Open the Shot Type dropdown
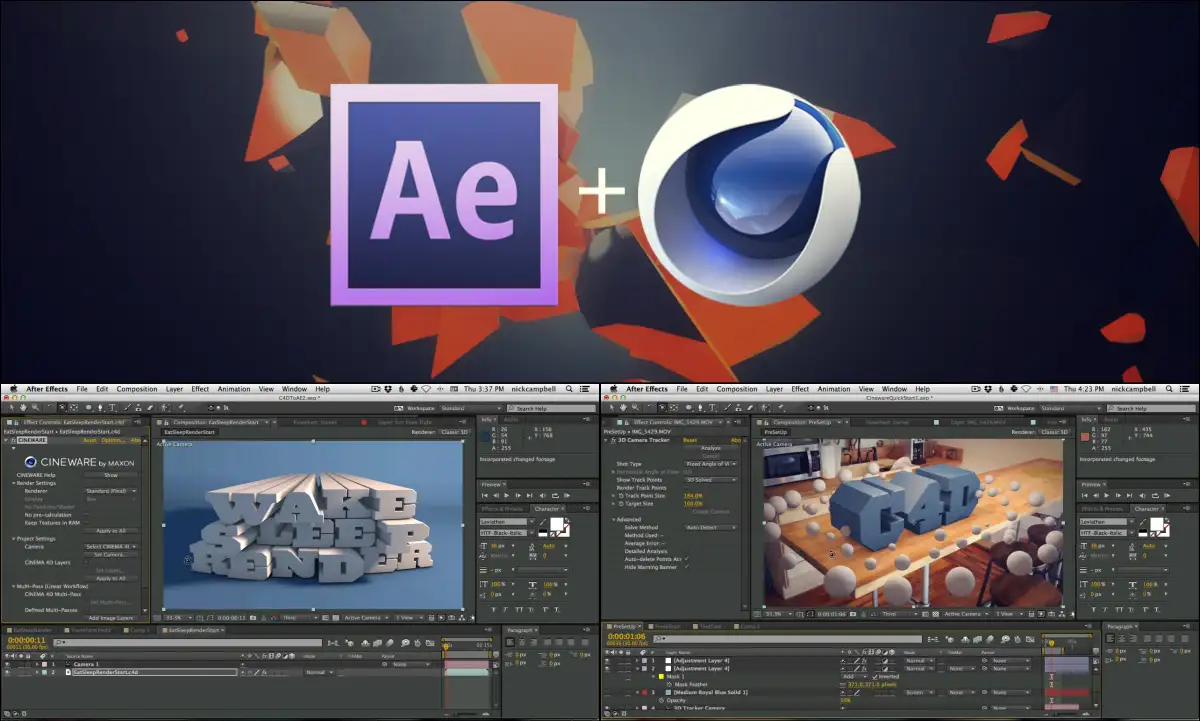 (711, 464)
